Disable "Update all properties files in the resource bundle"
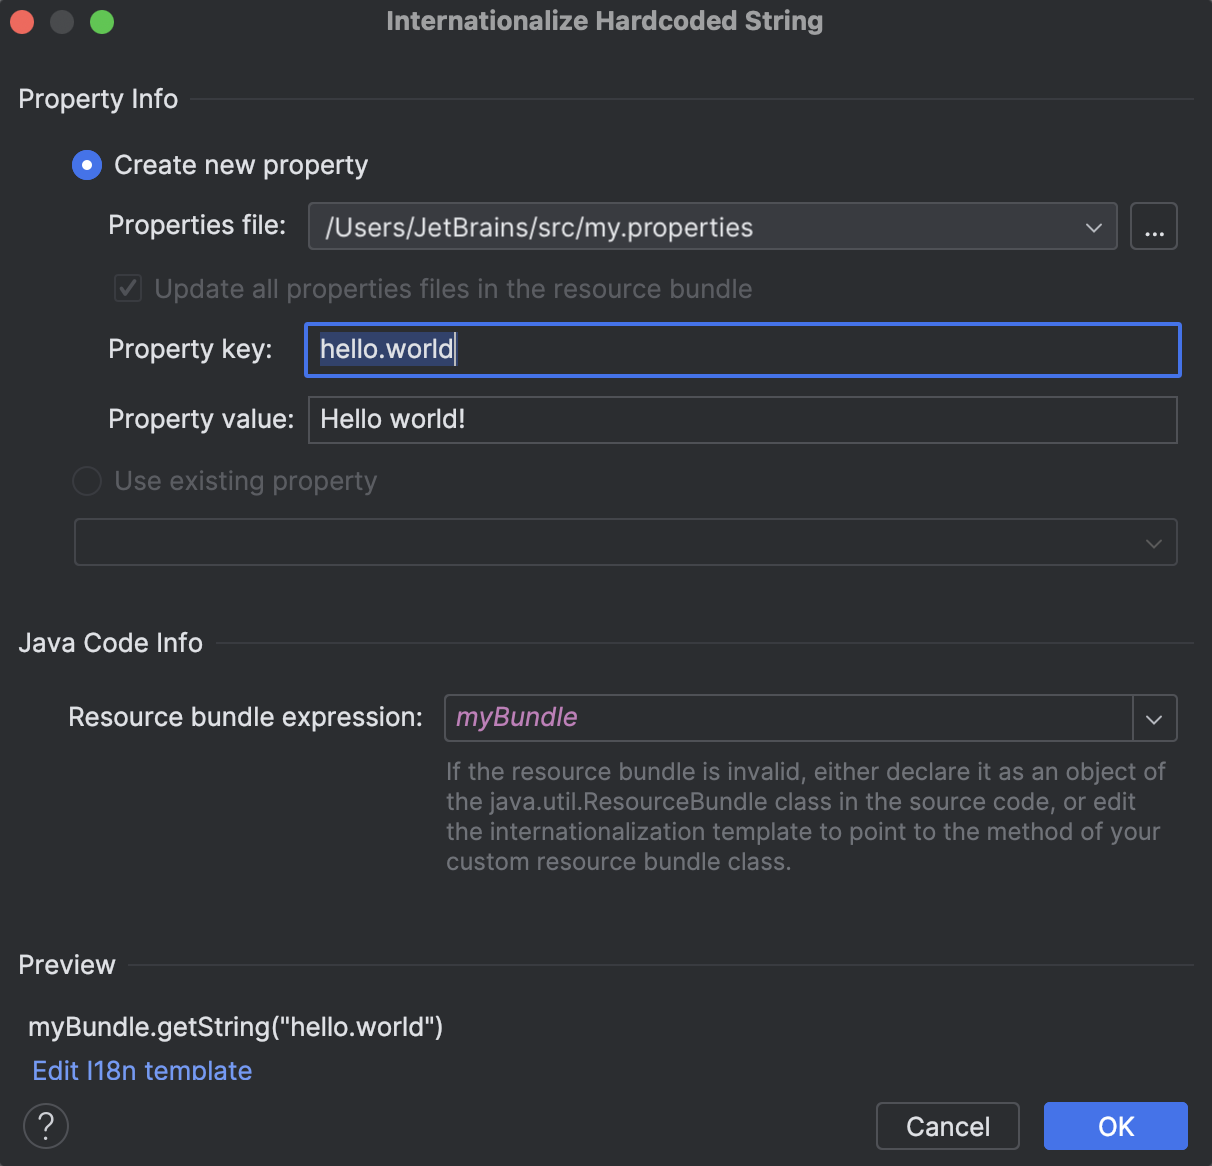 click(127, 288)
